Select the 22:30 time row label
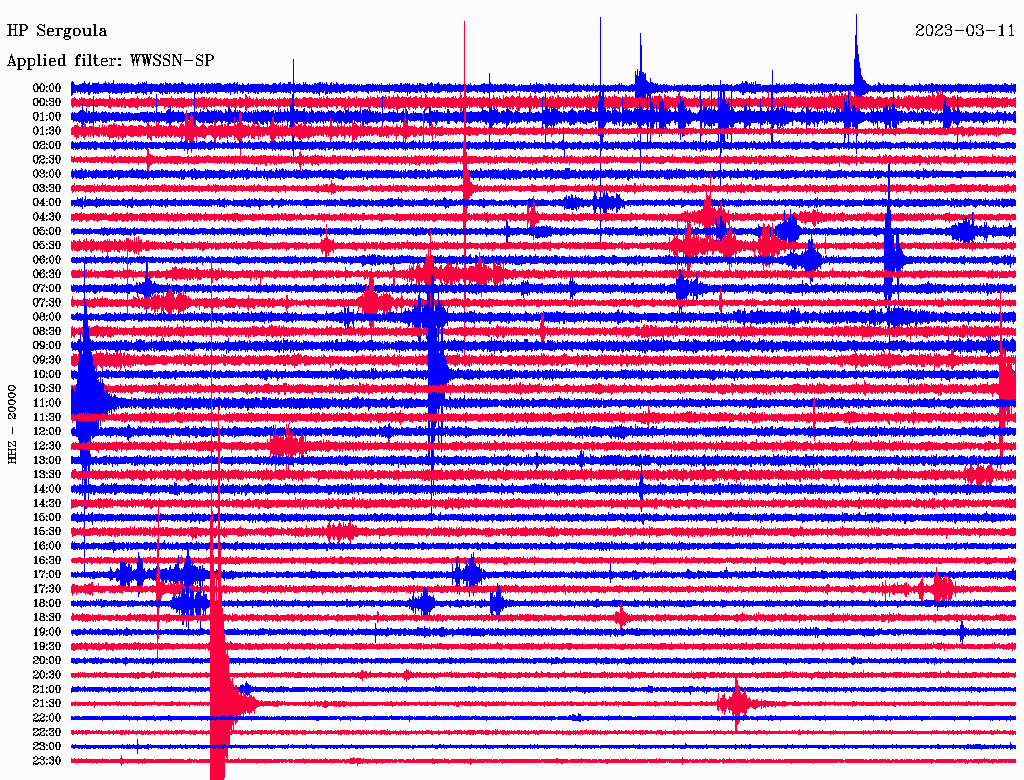Viewport: 1024px width, 780px height. (47, 732)
